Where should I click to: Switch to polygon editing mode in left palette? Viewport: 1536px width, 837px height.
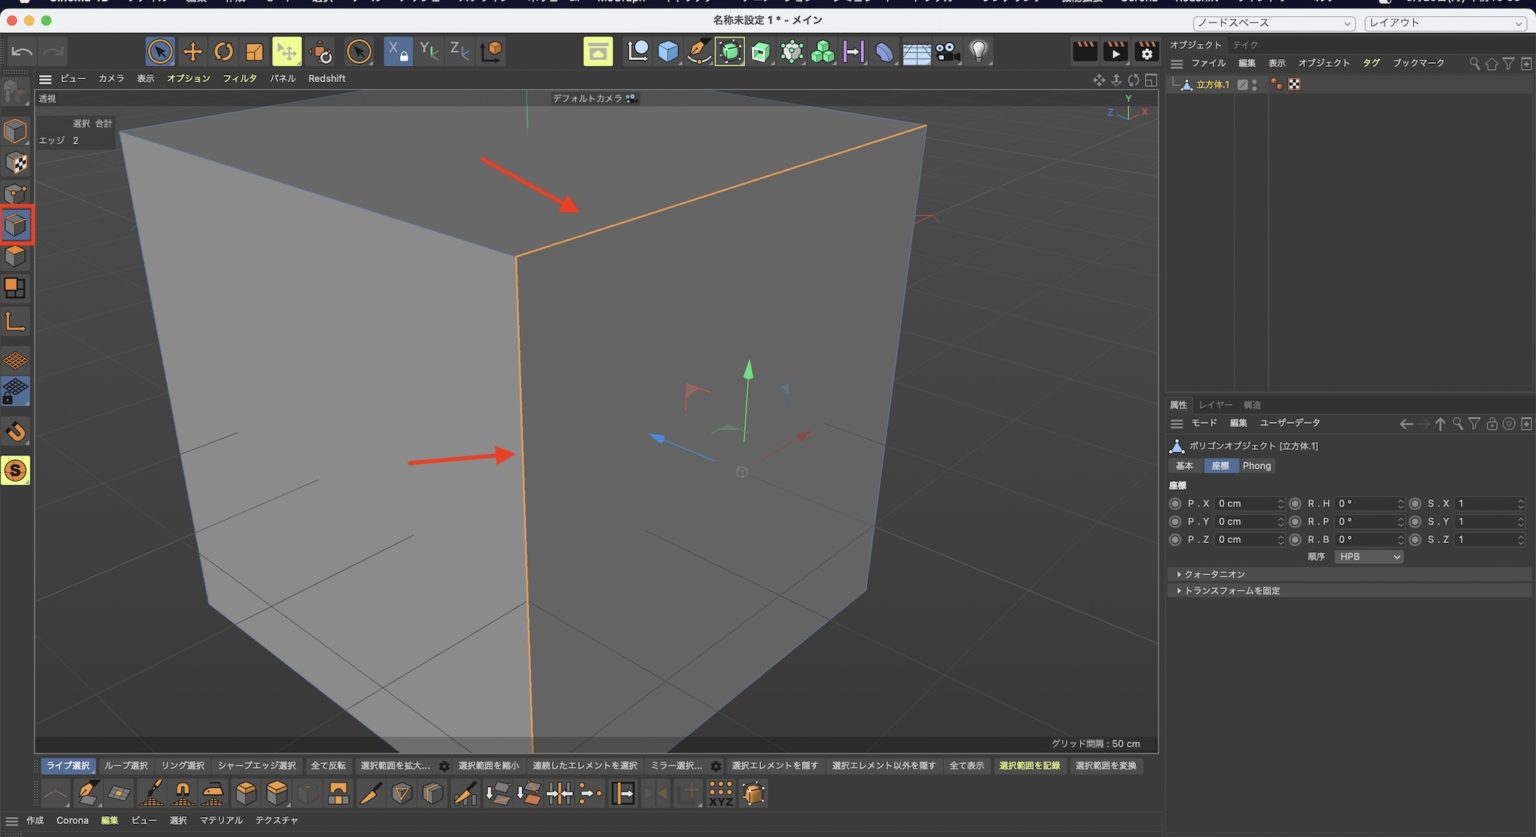[x=15, y=255]
